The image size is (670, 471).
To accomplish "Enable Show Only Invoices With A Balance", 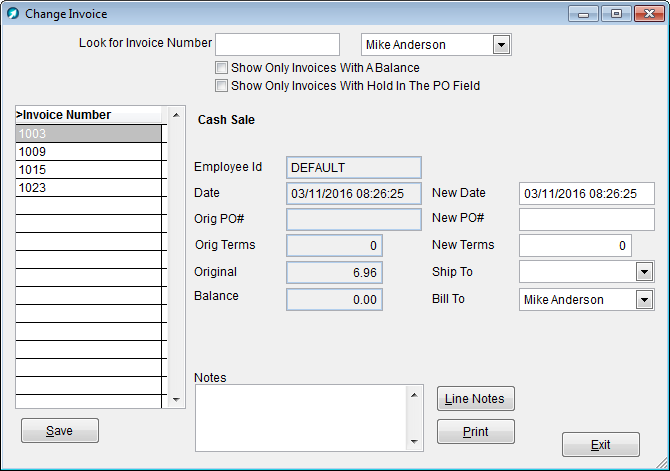I will click(222, 68).
